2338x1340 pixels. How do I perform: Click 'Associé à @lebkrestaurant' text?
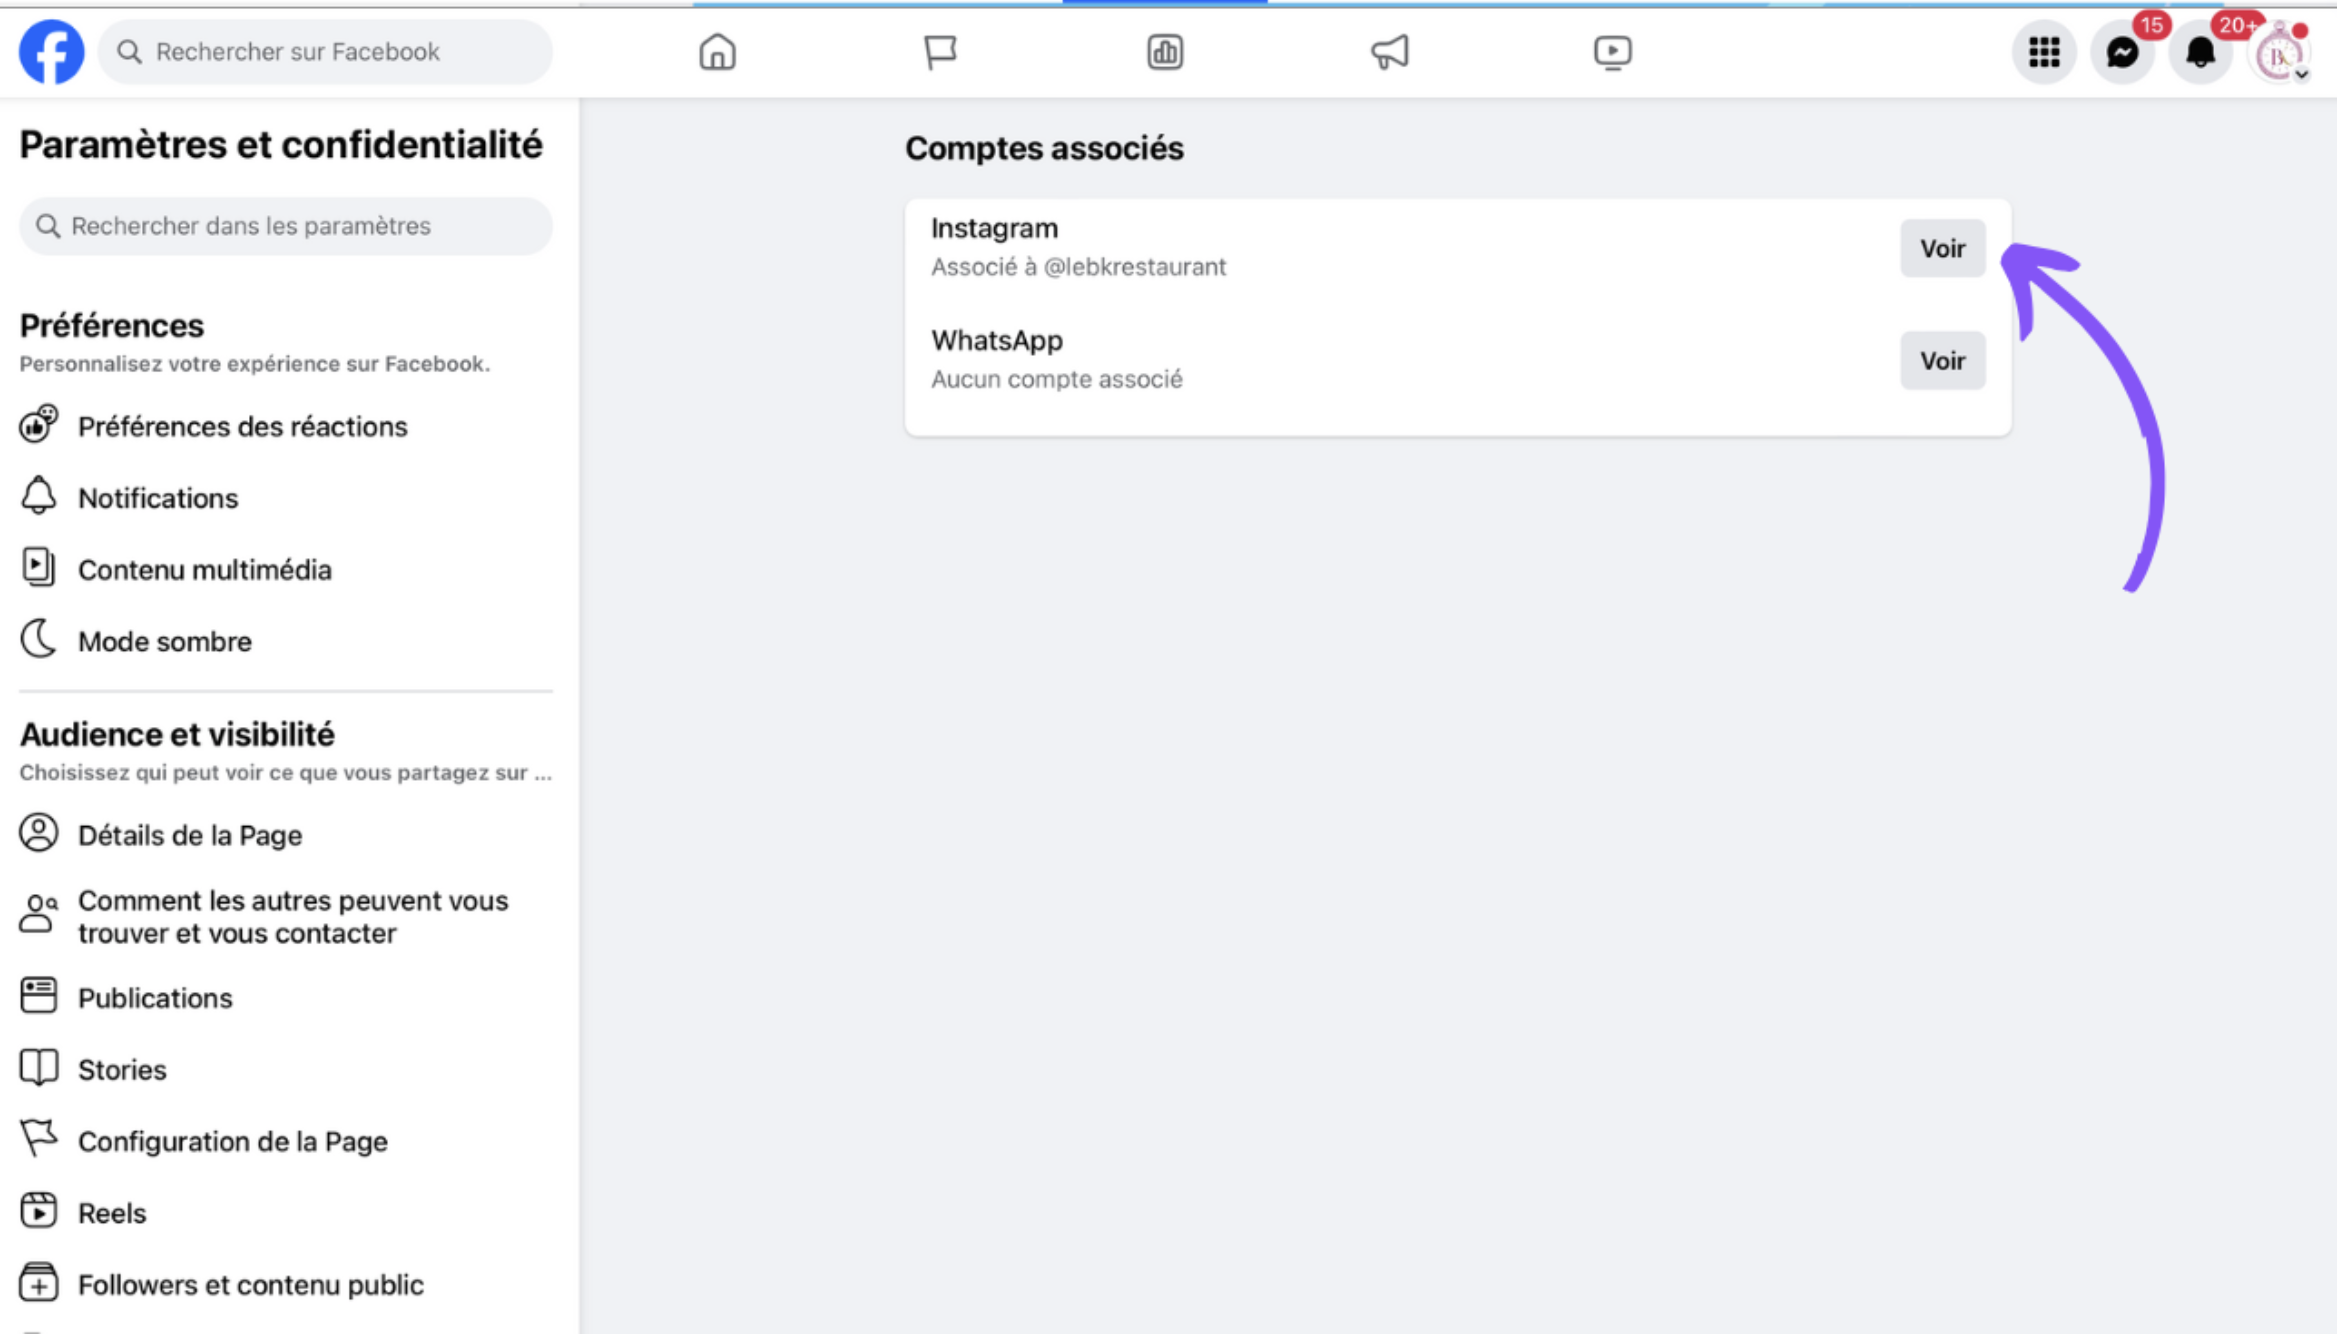(1078, 267)
